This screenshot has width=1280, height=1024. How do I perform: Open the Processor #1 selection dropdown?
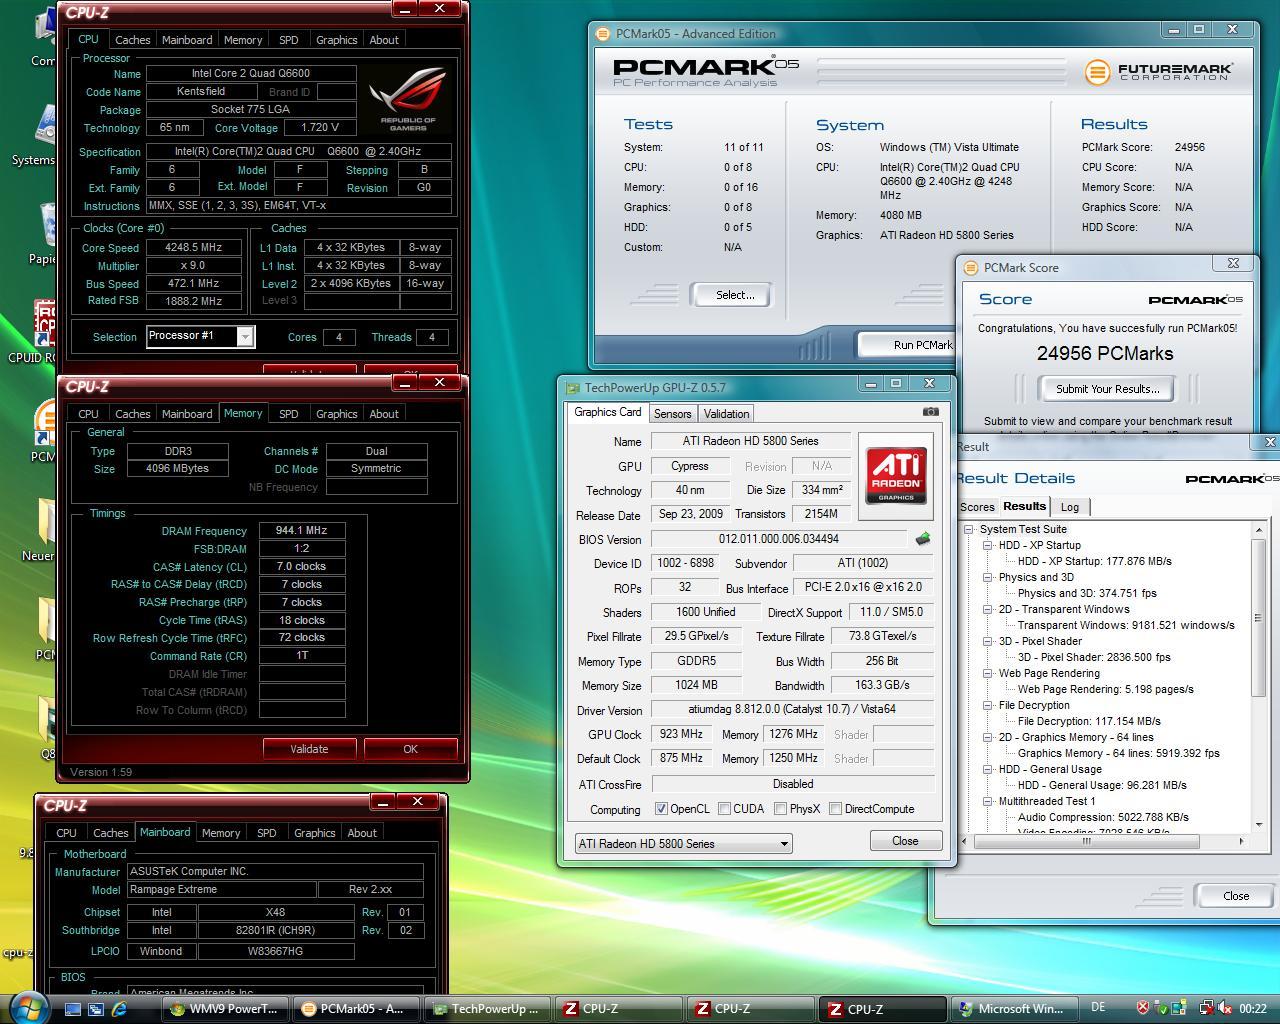pyautogui.click(x=244, y=337)
